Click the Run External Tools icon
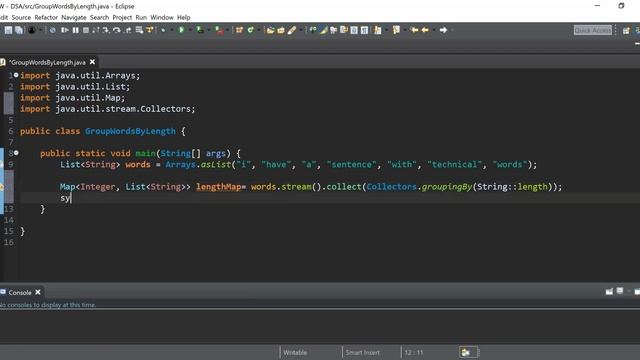The image size is (640, 360). tap(219, 30)
